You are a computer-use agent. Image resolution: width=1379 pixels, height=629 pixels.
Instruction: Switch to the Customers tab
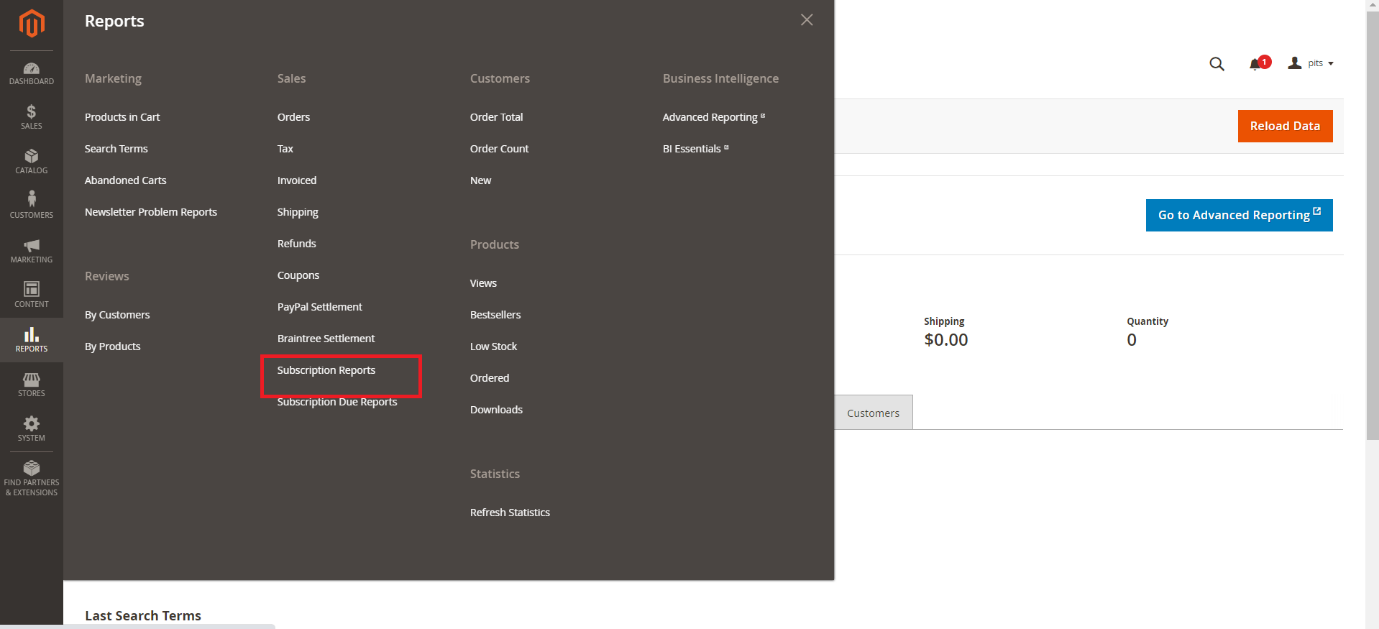point(873,413)
